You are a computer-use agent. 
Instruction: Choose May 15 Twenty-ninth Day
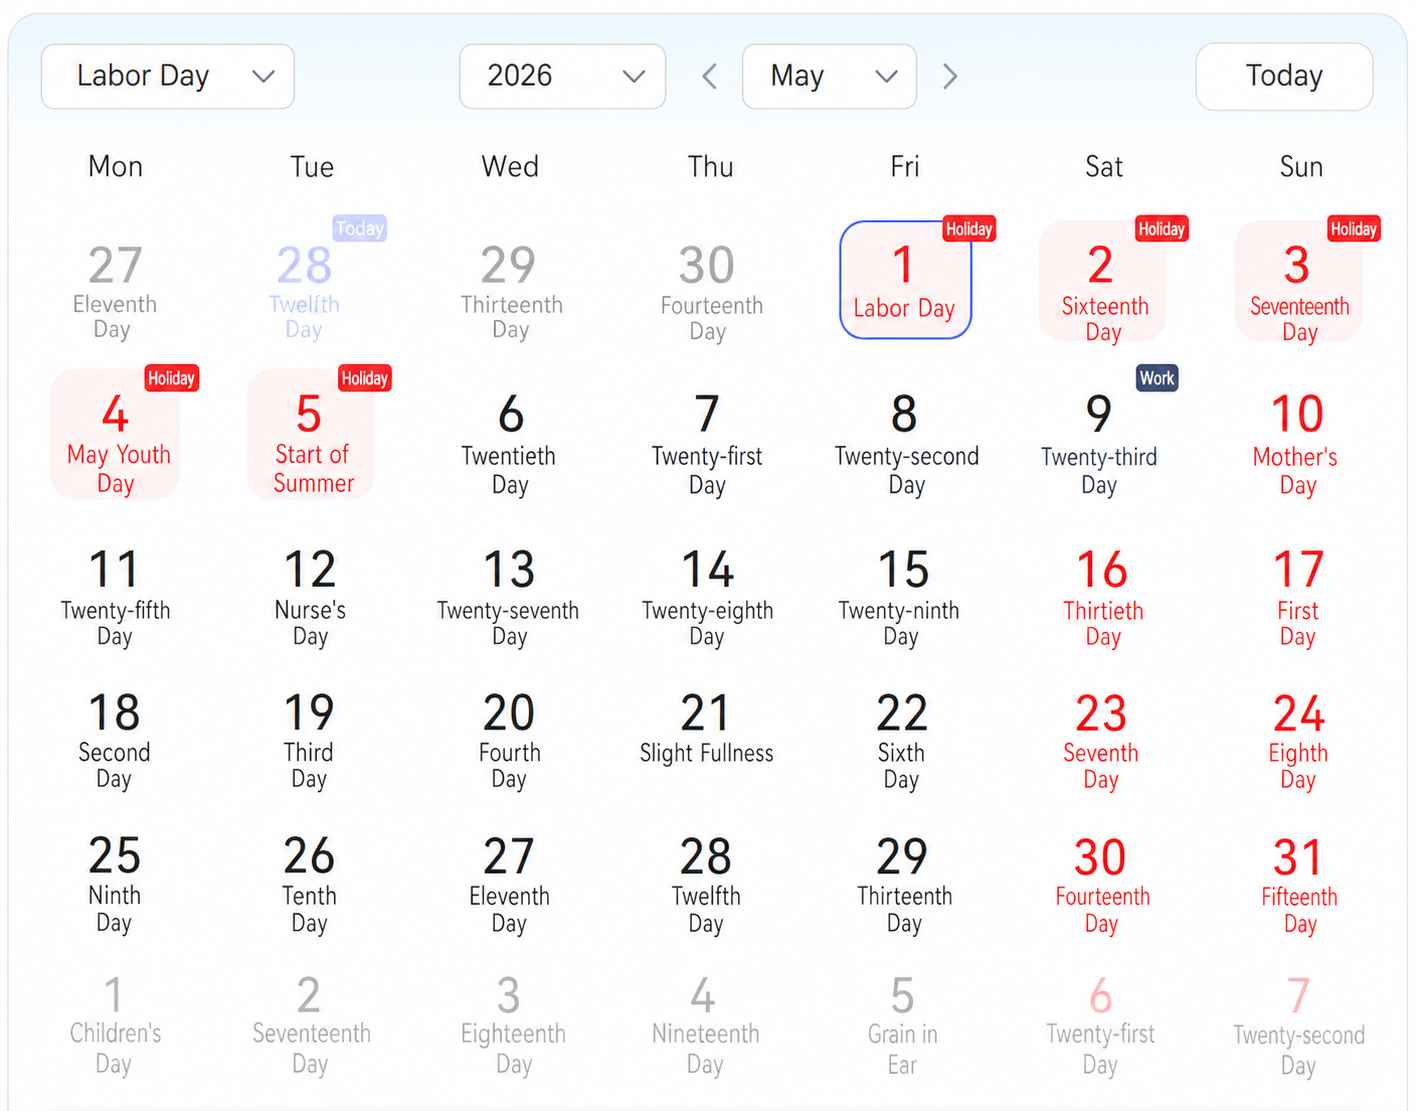901,597
